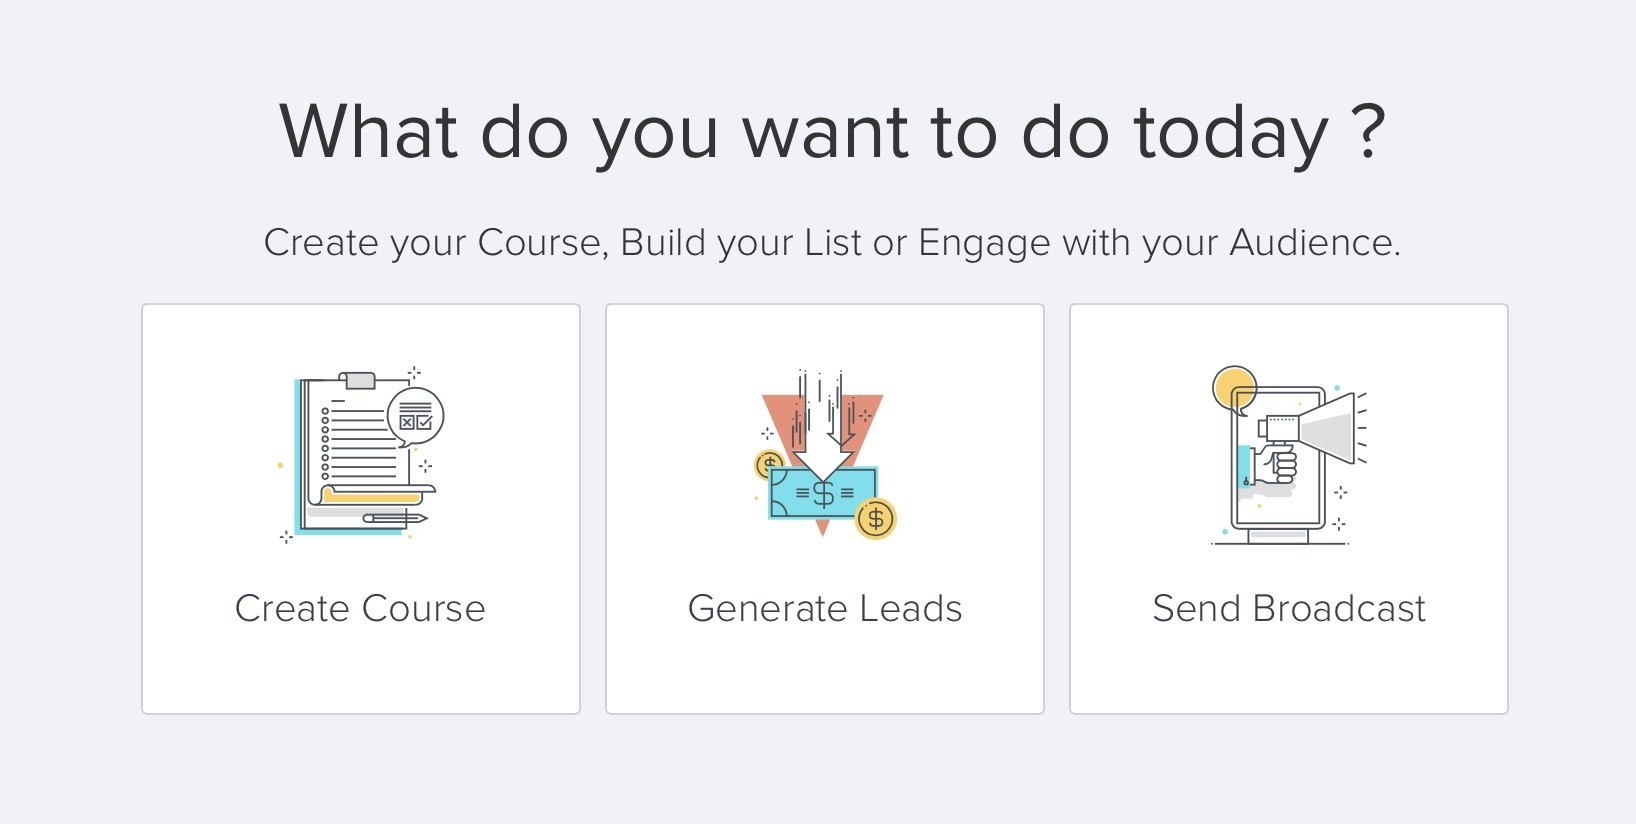Image resolution: width=1636 pixels, height=824 pixels.
Task: Choose the Generate Leads label
Action: coord(825,608)
